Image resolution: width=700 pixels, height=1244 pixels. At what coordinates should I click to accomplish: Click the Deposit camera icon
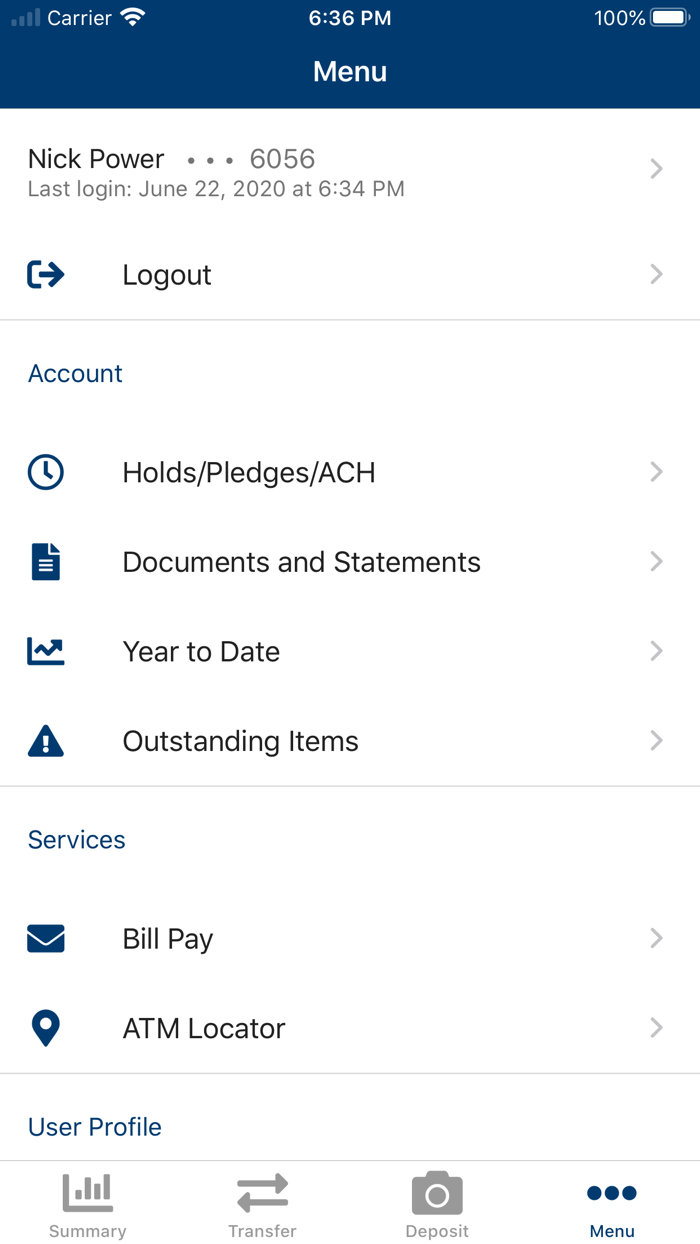pos(437,1191)
